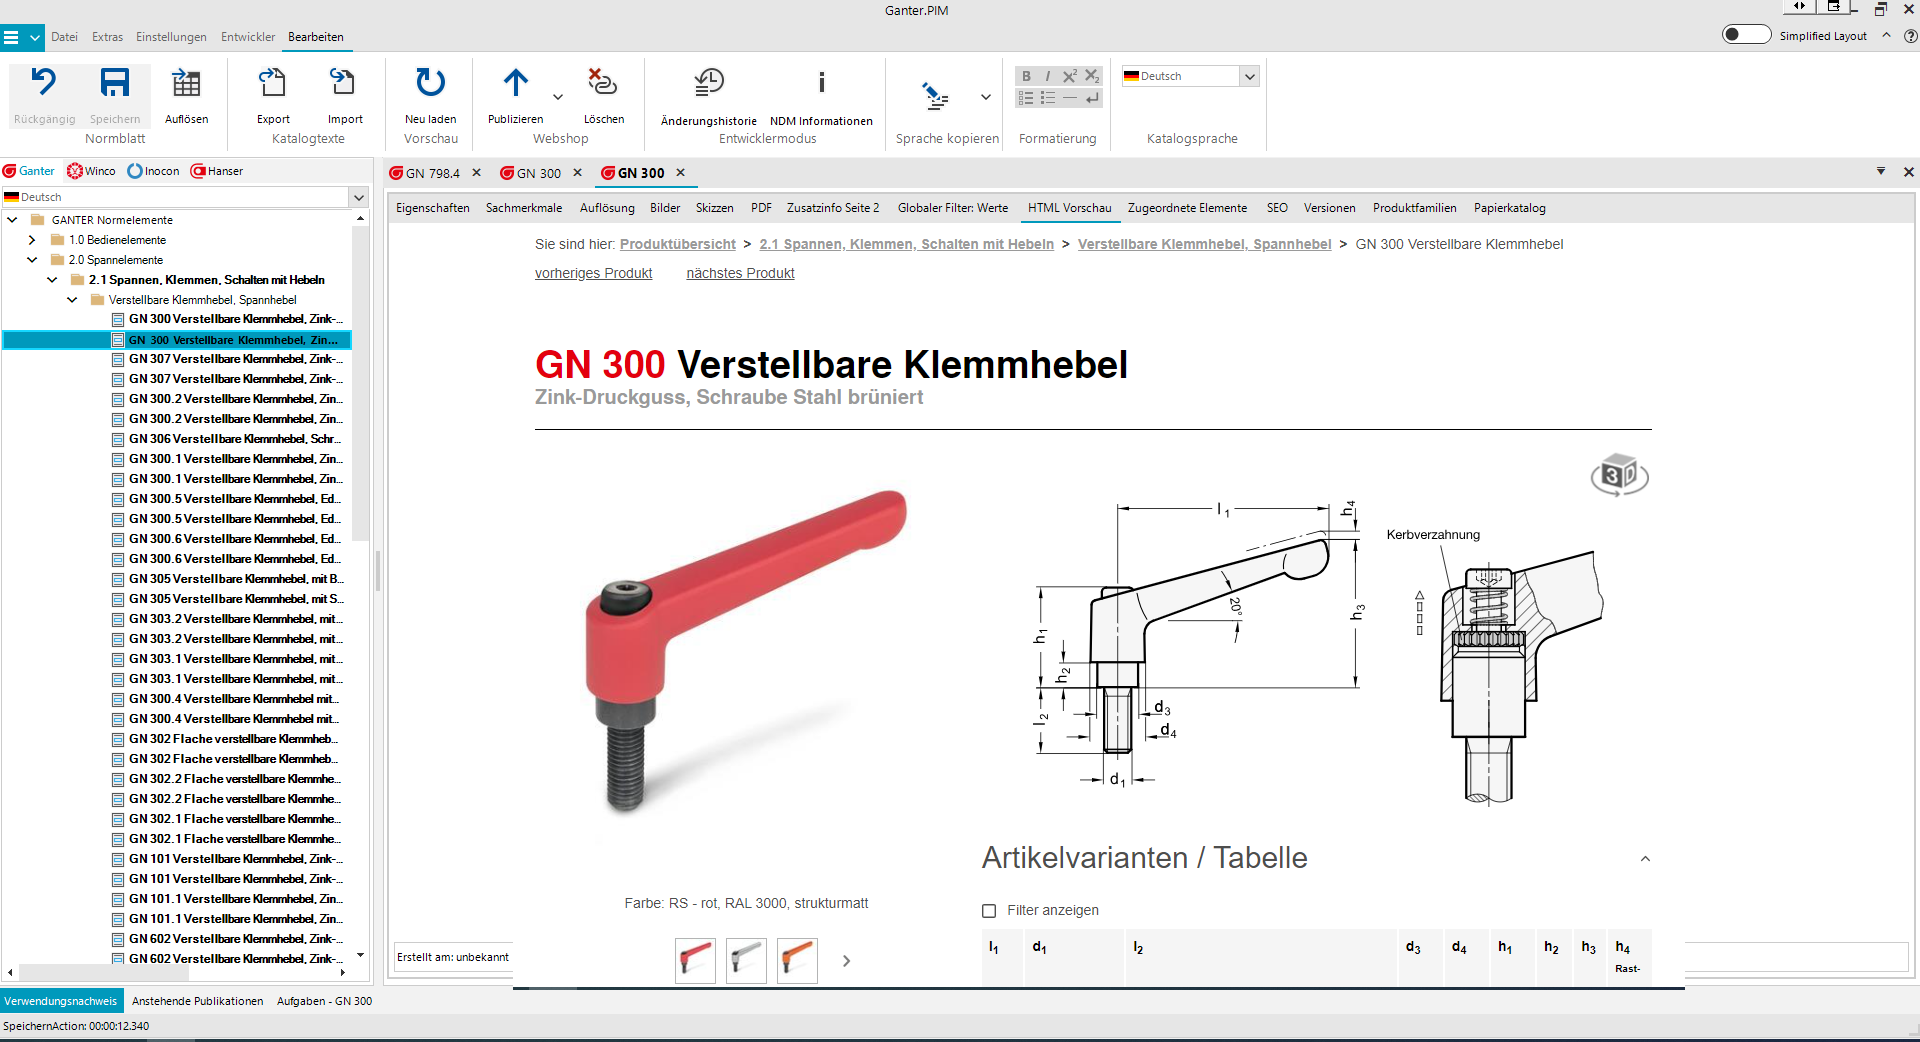Screen dimensions: 1920x1042
Task: Click the Löschen webshop icon
Action: click(x=603, y=83)
